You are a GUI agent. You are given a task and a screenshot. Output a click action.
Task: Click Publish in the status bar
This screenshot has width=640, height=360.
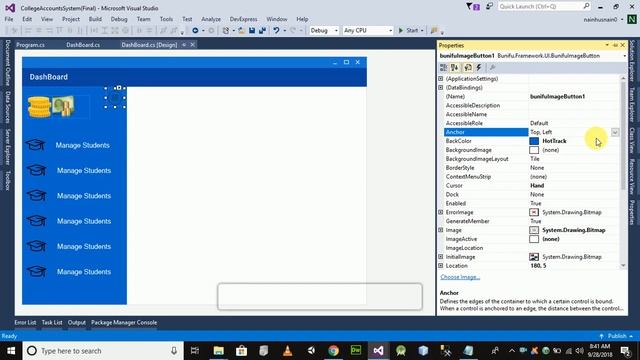point(617,336)
